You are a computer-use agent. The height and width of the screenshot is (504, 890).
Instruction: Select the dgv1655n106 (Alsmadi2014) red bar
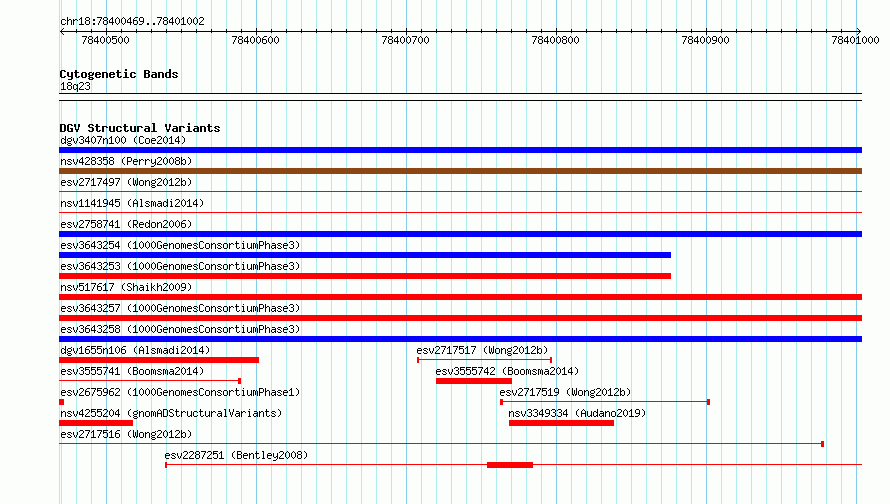click(x=159, y=360)
